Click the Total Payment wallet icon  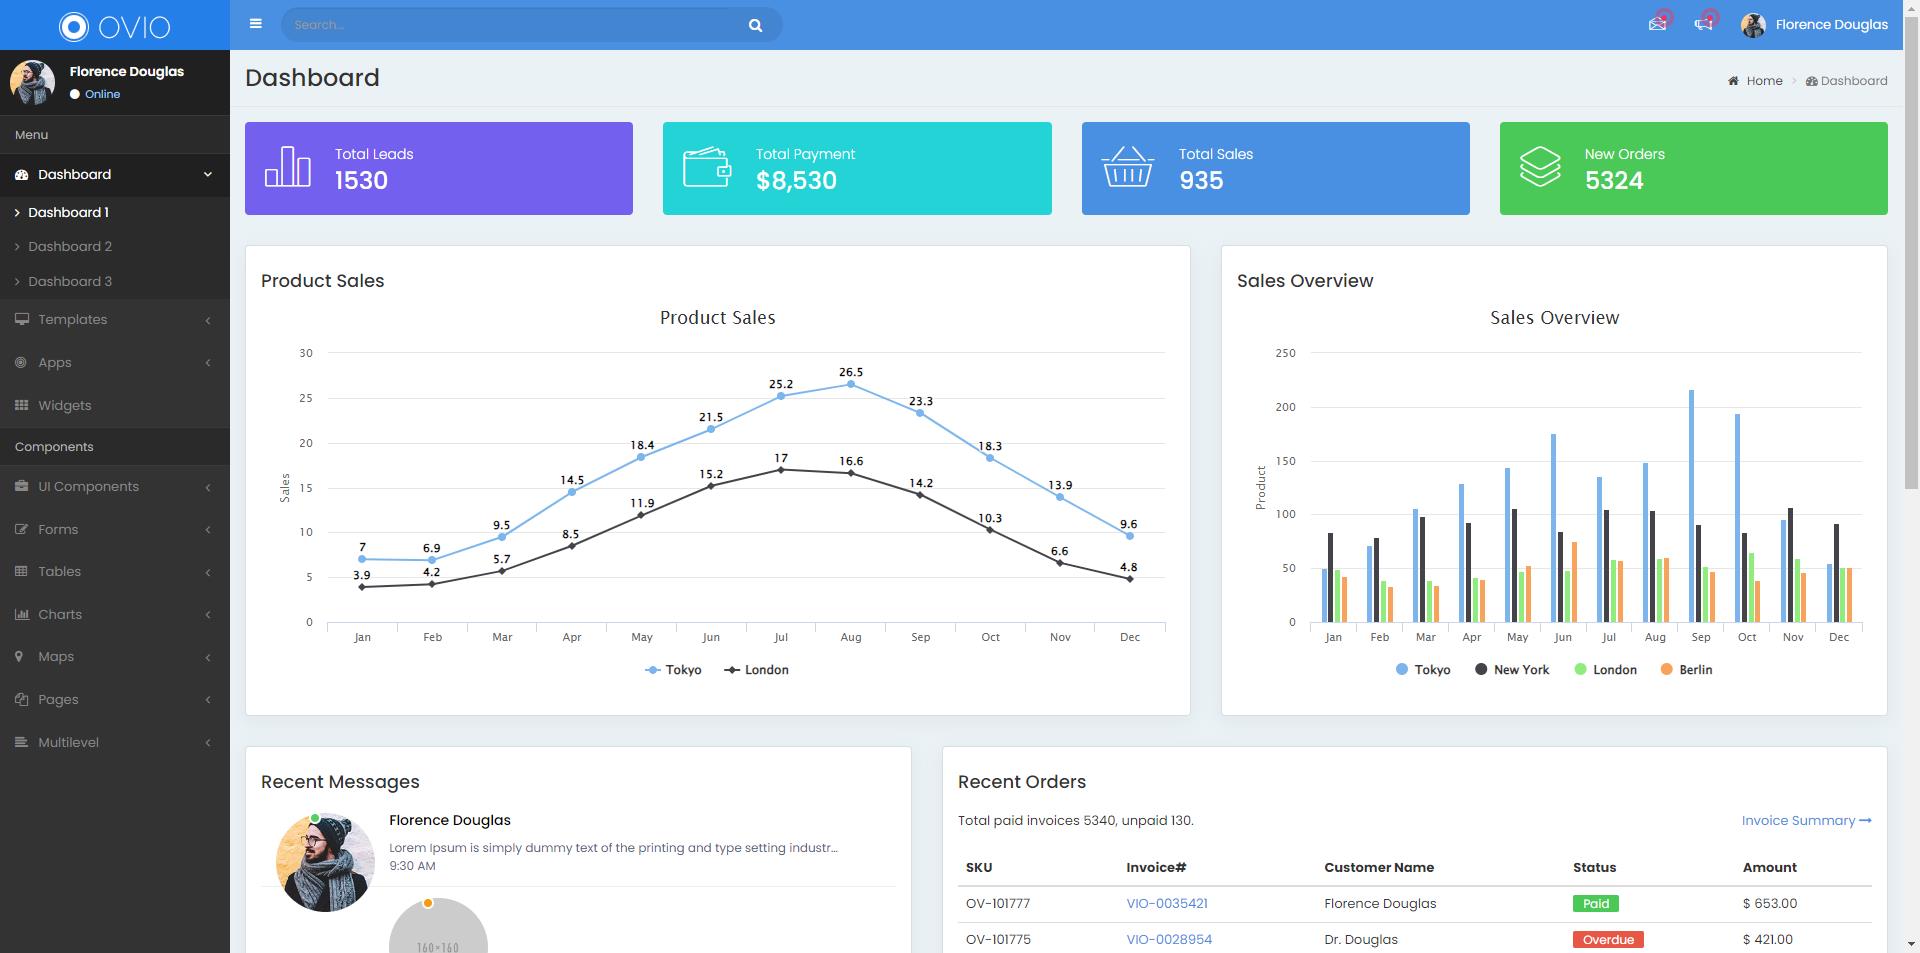707,167
